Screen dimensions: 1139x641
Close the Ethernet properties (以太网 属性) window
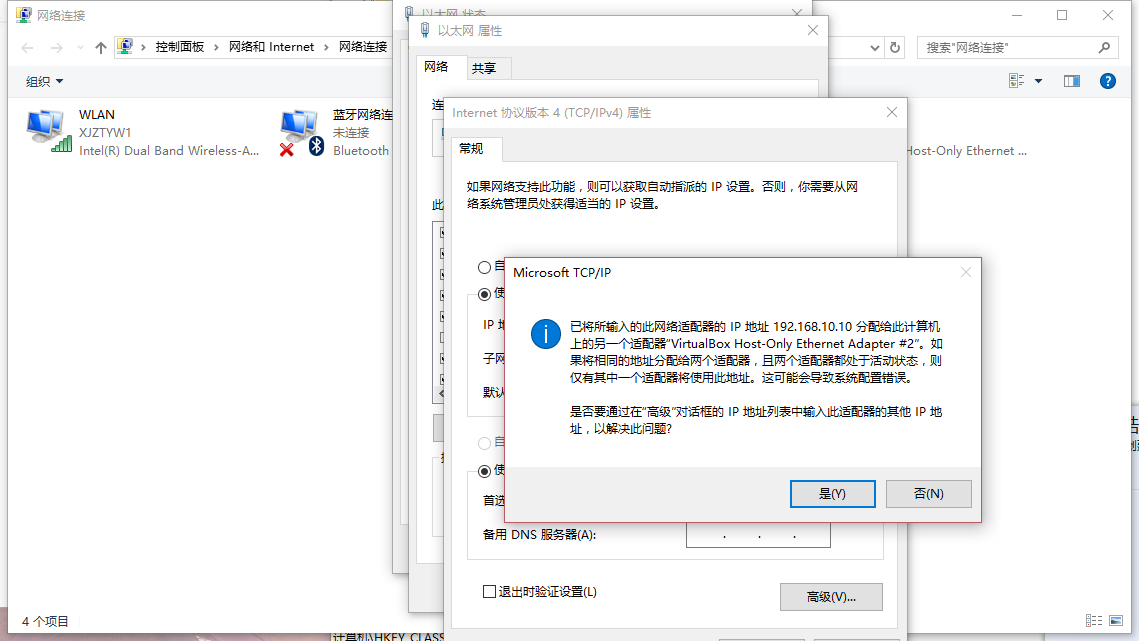(813, 30)
